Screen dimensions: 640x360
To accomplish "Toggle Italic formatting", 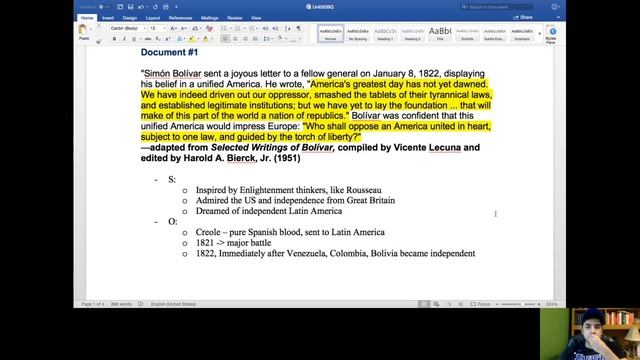I will click(x=124, y=39).
